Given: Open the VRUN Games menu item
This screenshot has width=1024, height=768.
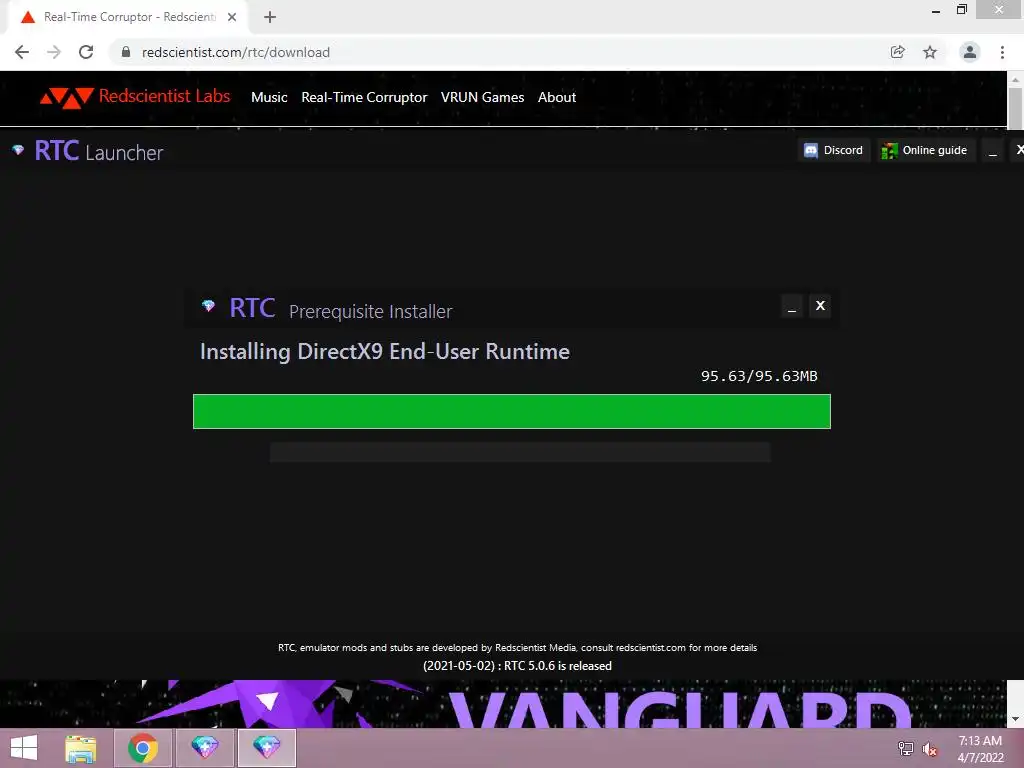Looking at the screenshot, I should pos(482,97).
